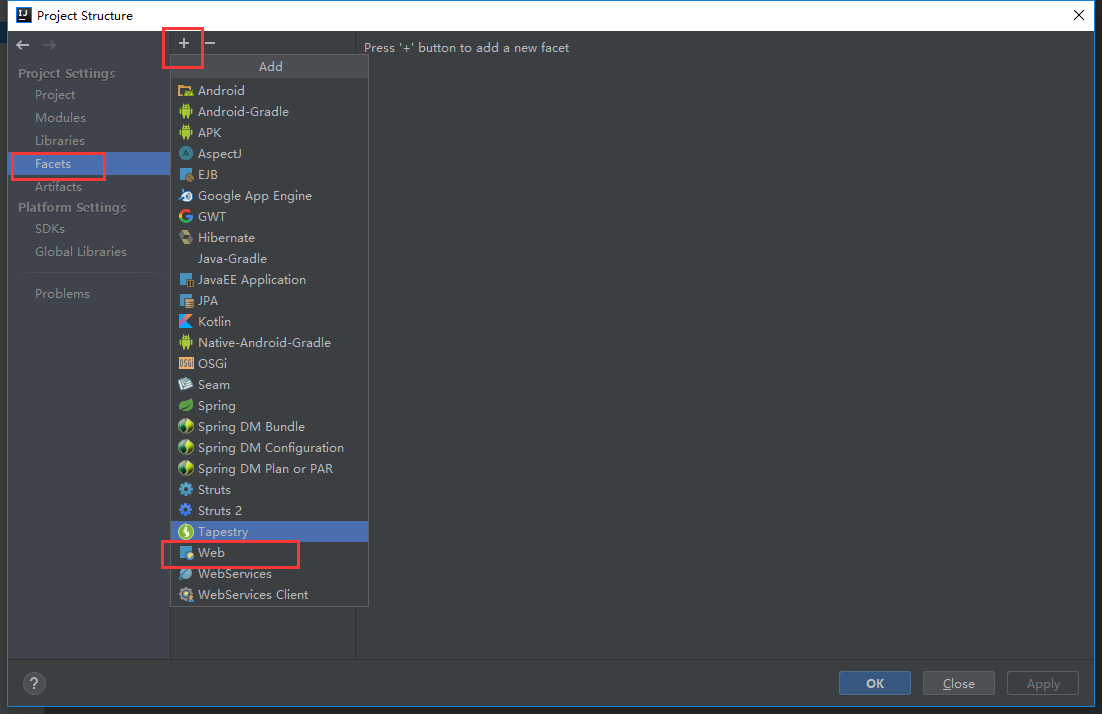This screenshot has height=714, width=1102.
Task: Click the WebServices Client icon
Action: [186, 595]
